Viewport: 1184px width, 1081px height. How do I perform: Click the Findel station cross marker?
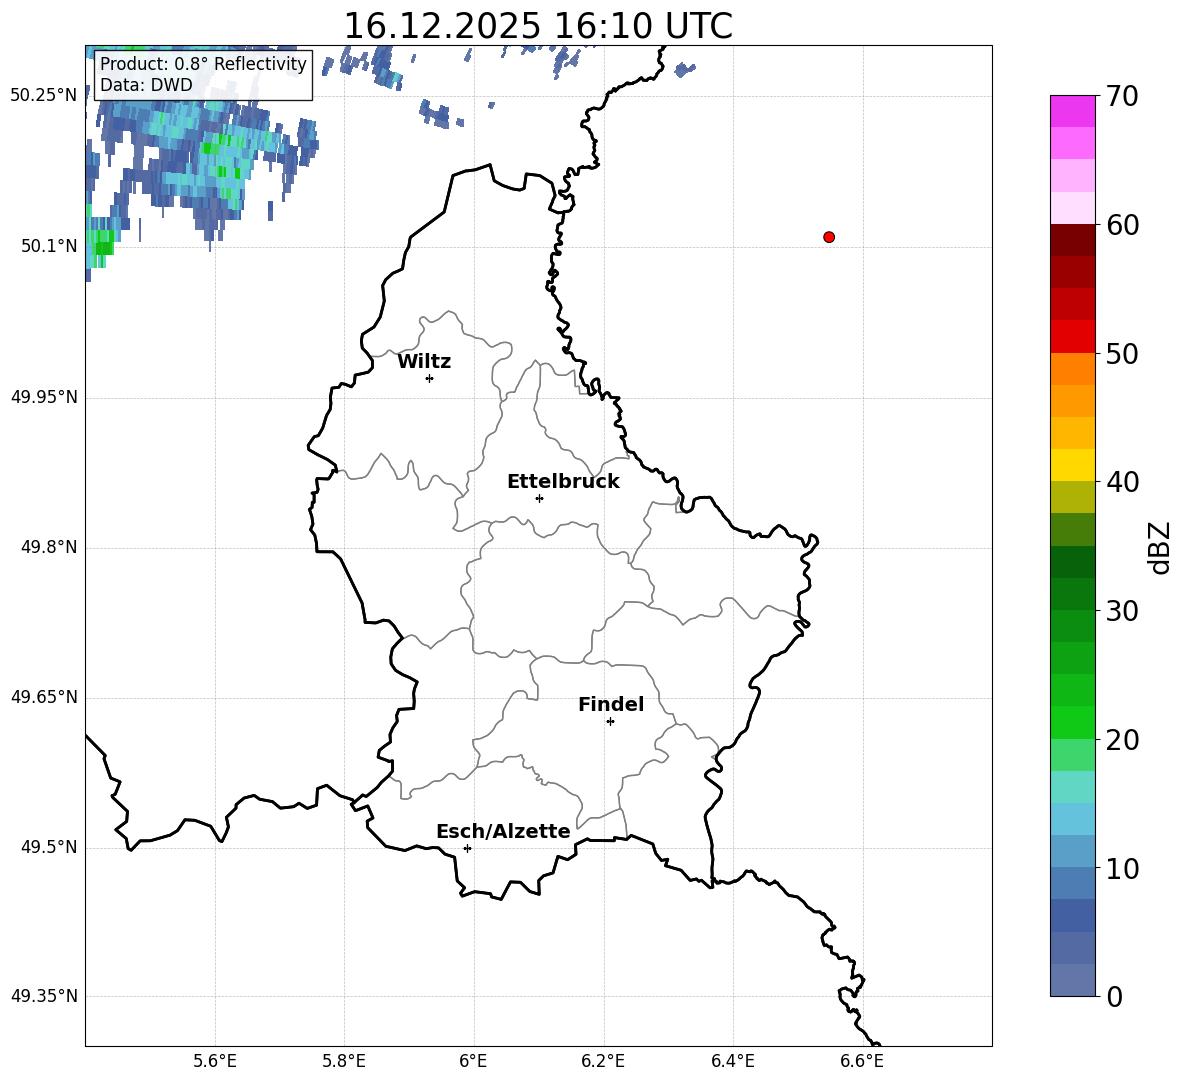point(610,722)
